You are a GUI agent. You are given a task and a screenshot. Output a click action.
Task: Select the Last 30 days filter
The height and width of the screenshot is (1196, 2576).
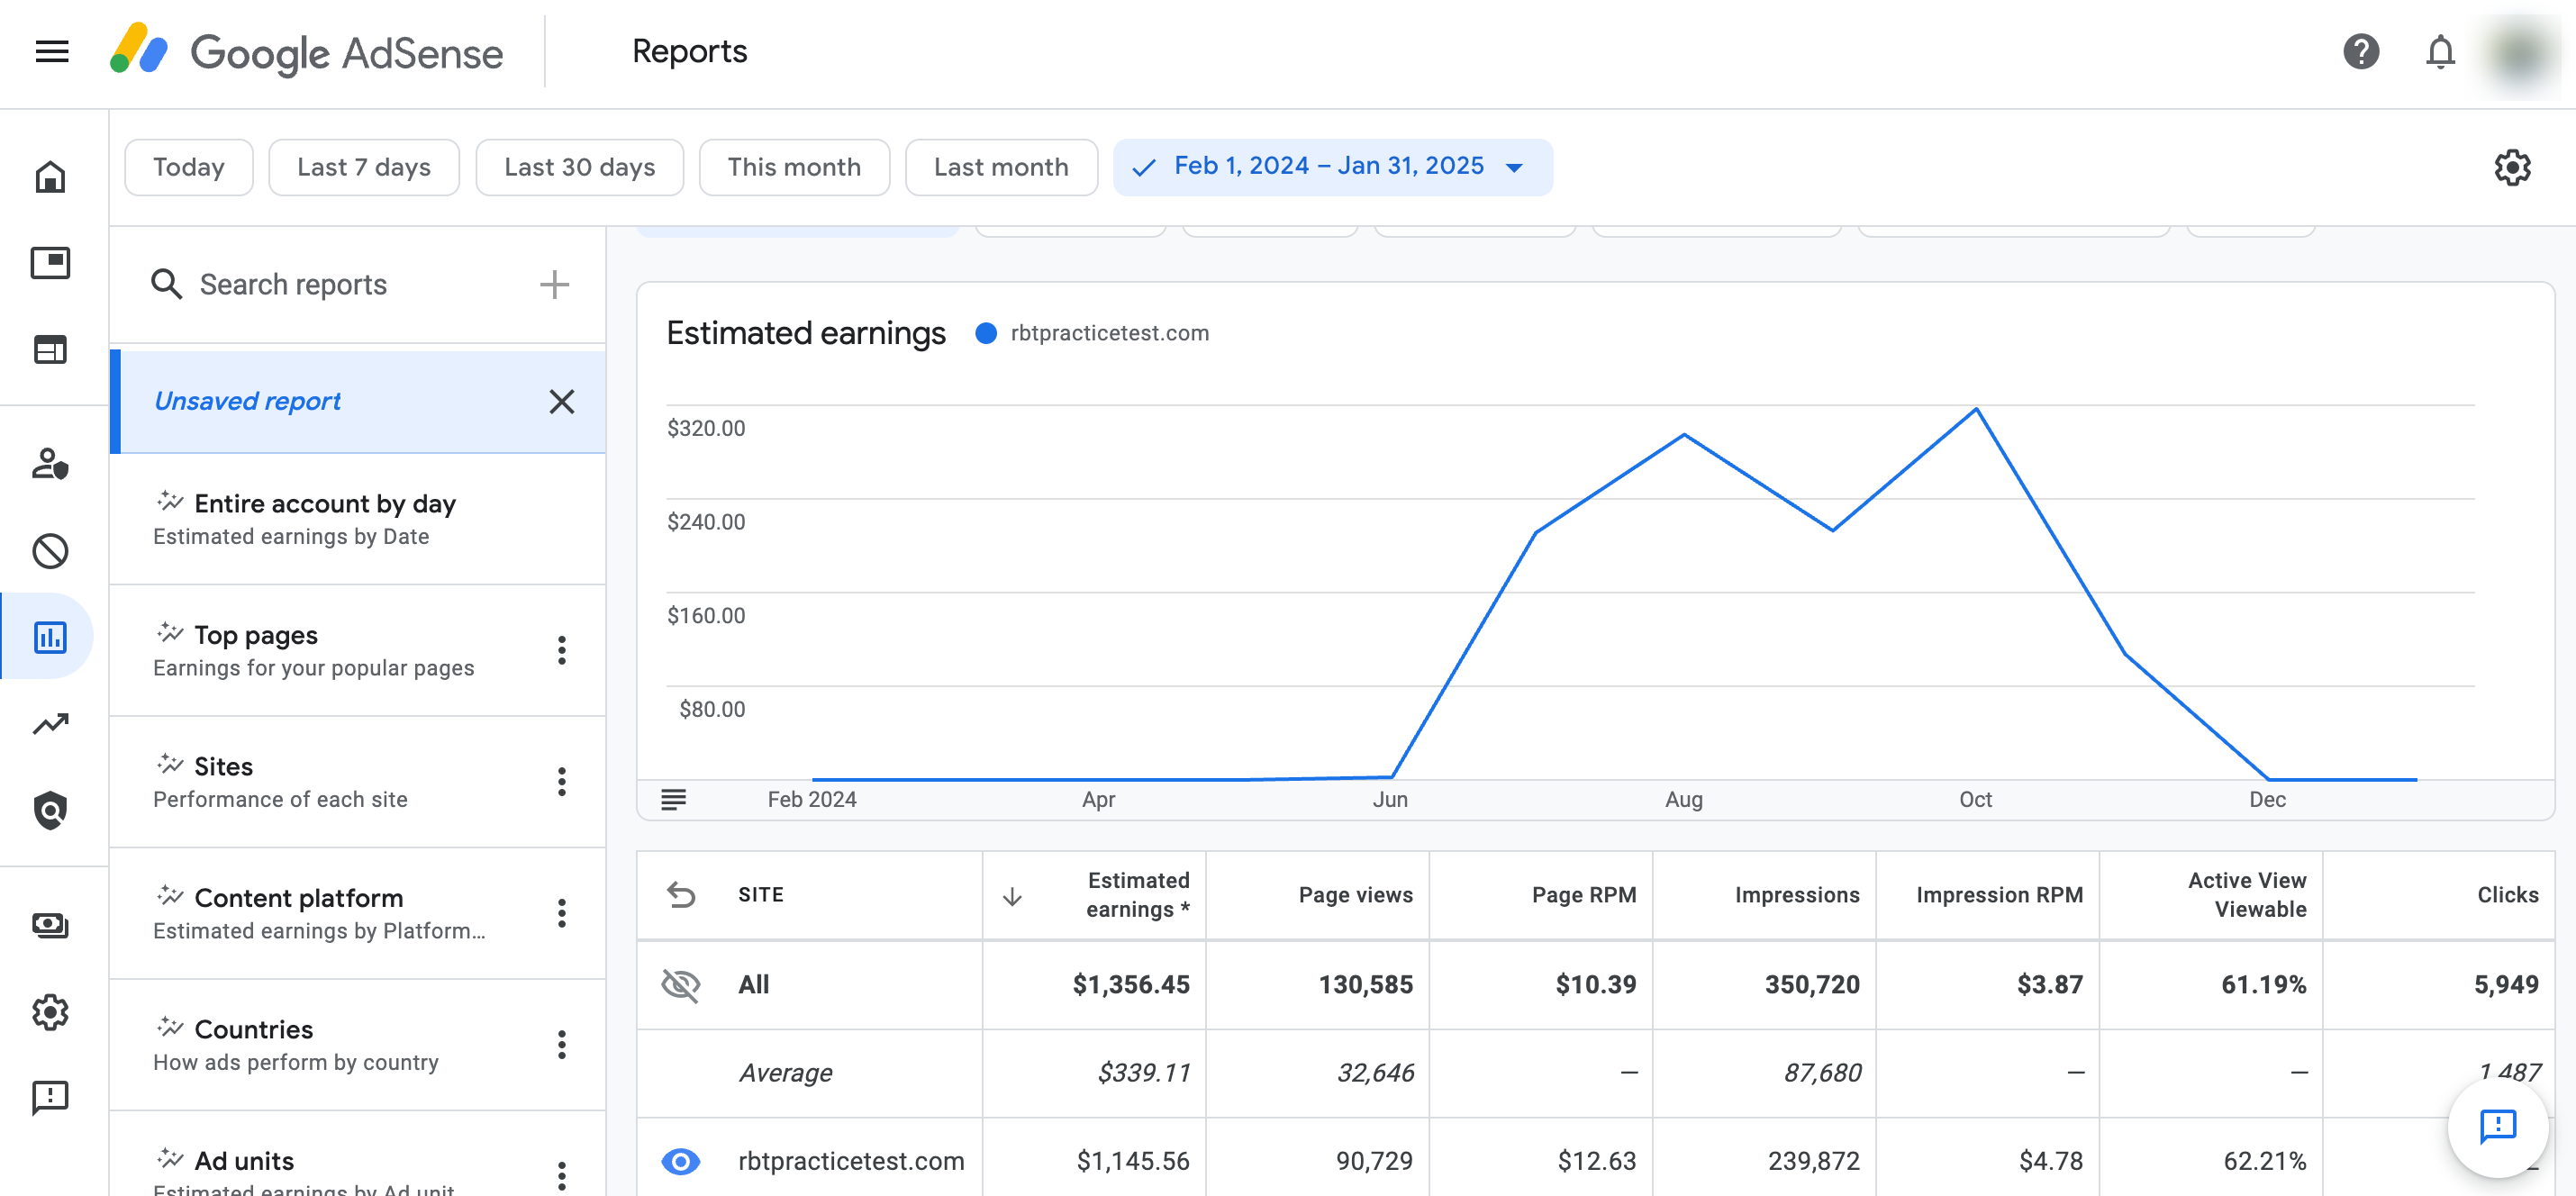[x=580, y=167]
